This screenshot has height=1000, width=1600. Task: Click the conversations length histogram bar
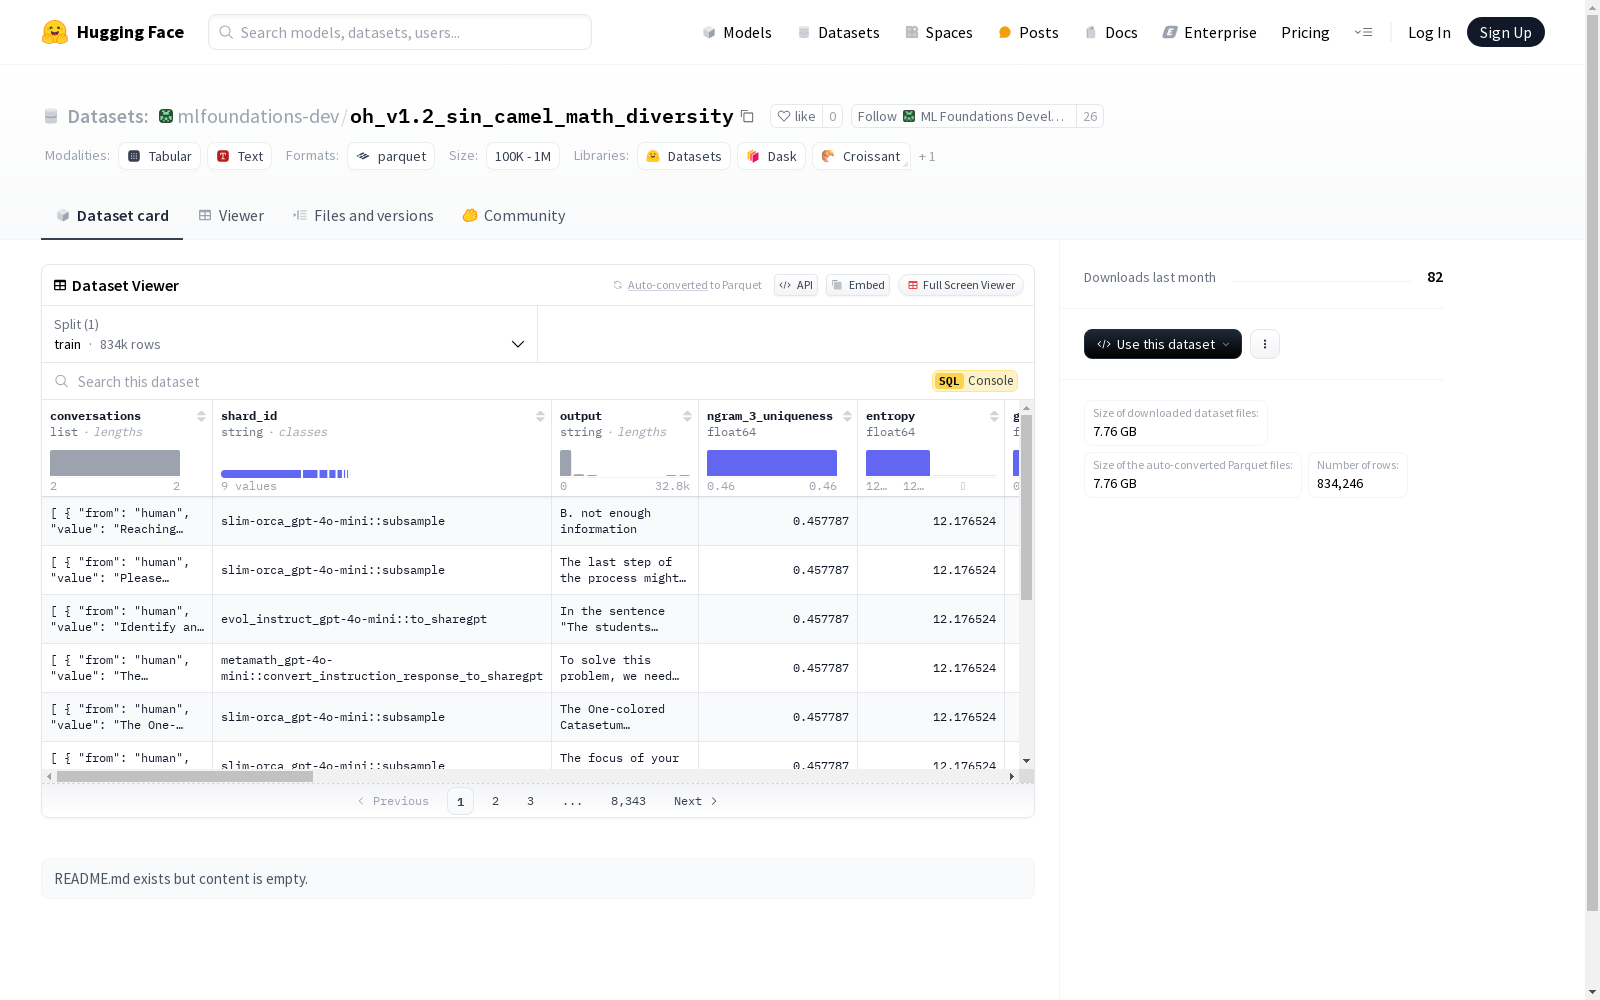point(115,463)
